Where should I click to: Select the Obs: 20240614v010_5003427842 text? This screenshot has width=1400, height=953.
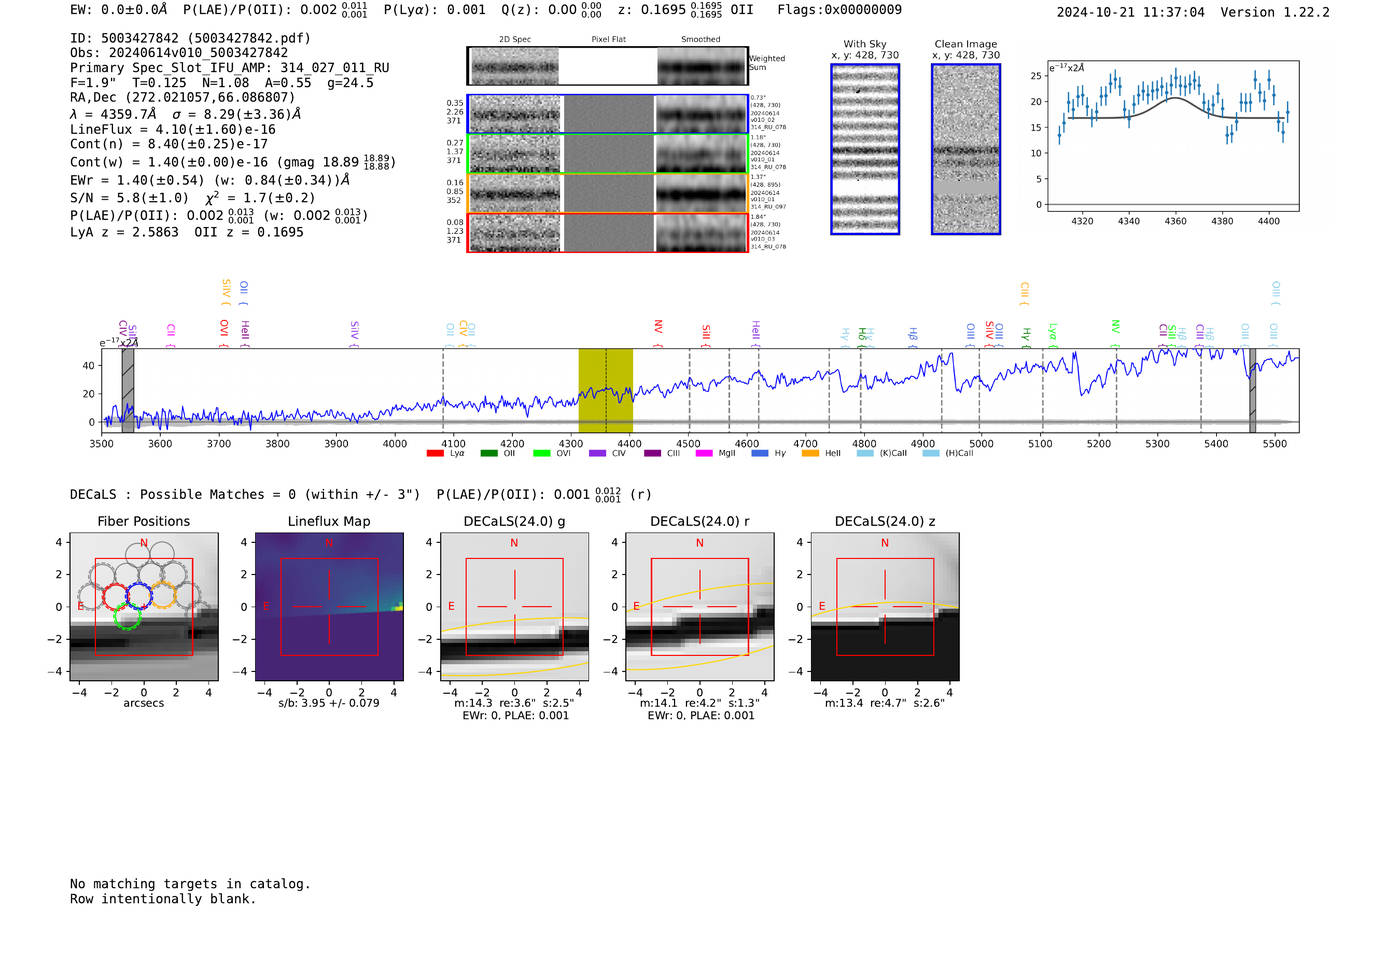click(179, 53)
